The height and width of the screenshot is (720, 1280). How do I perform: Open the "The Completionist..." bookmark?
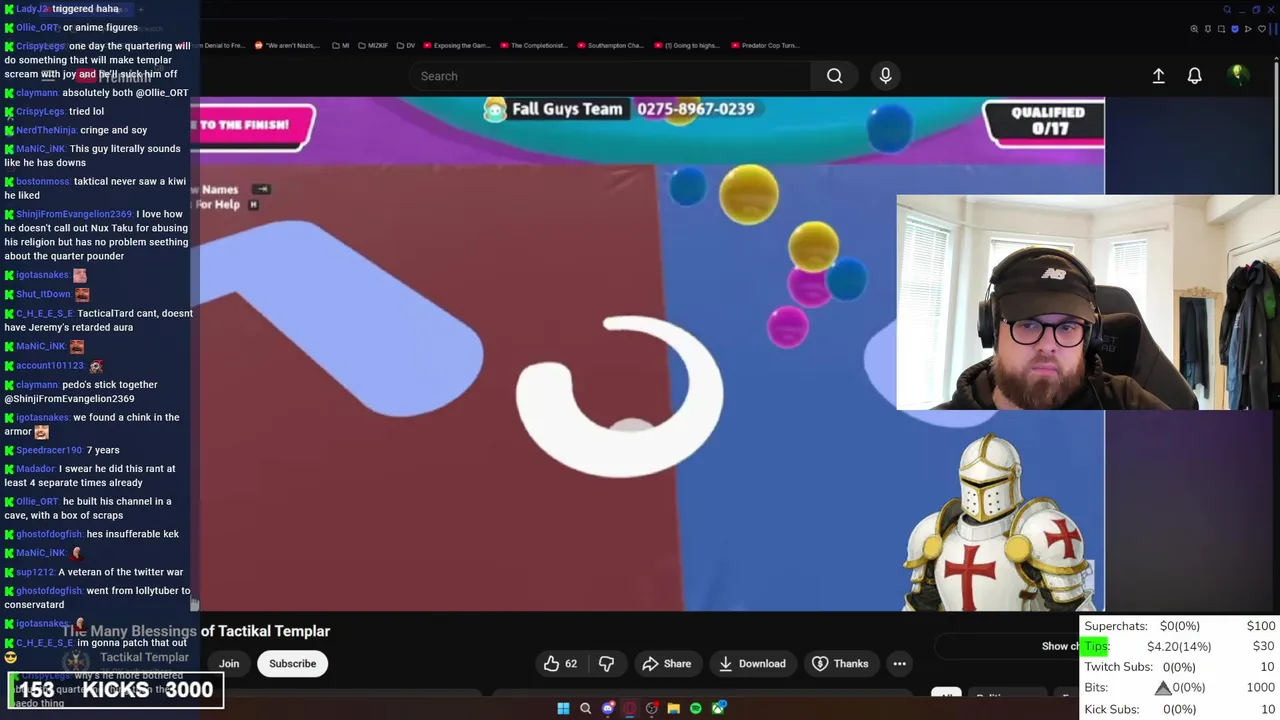534,45
